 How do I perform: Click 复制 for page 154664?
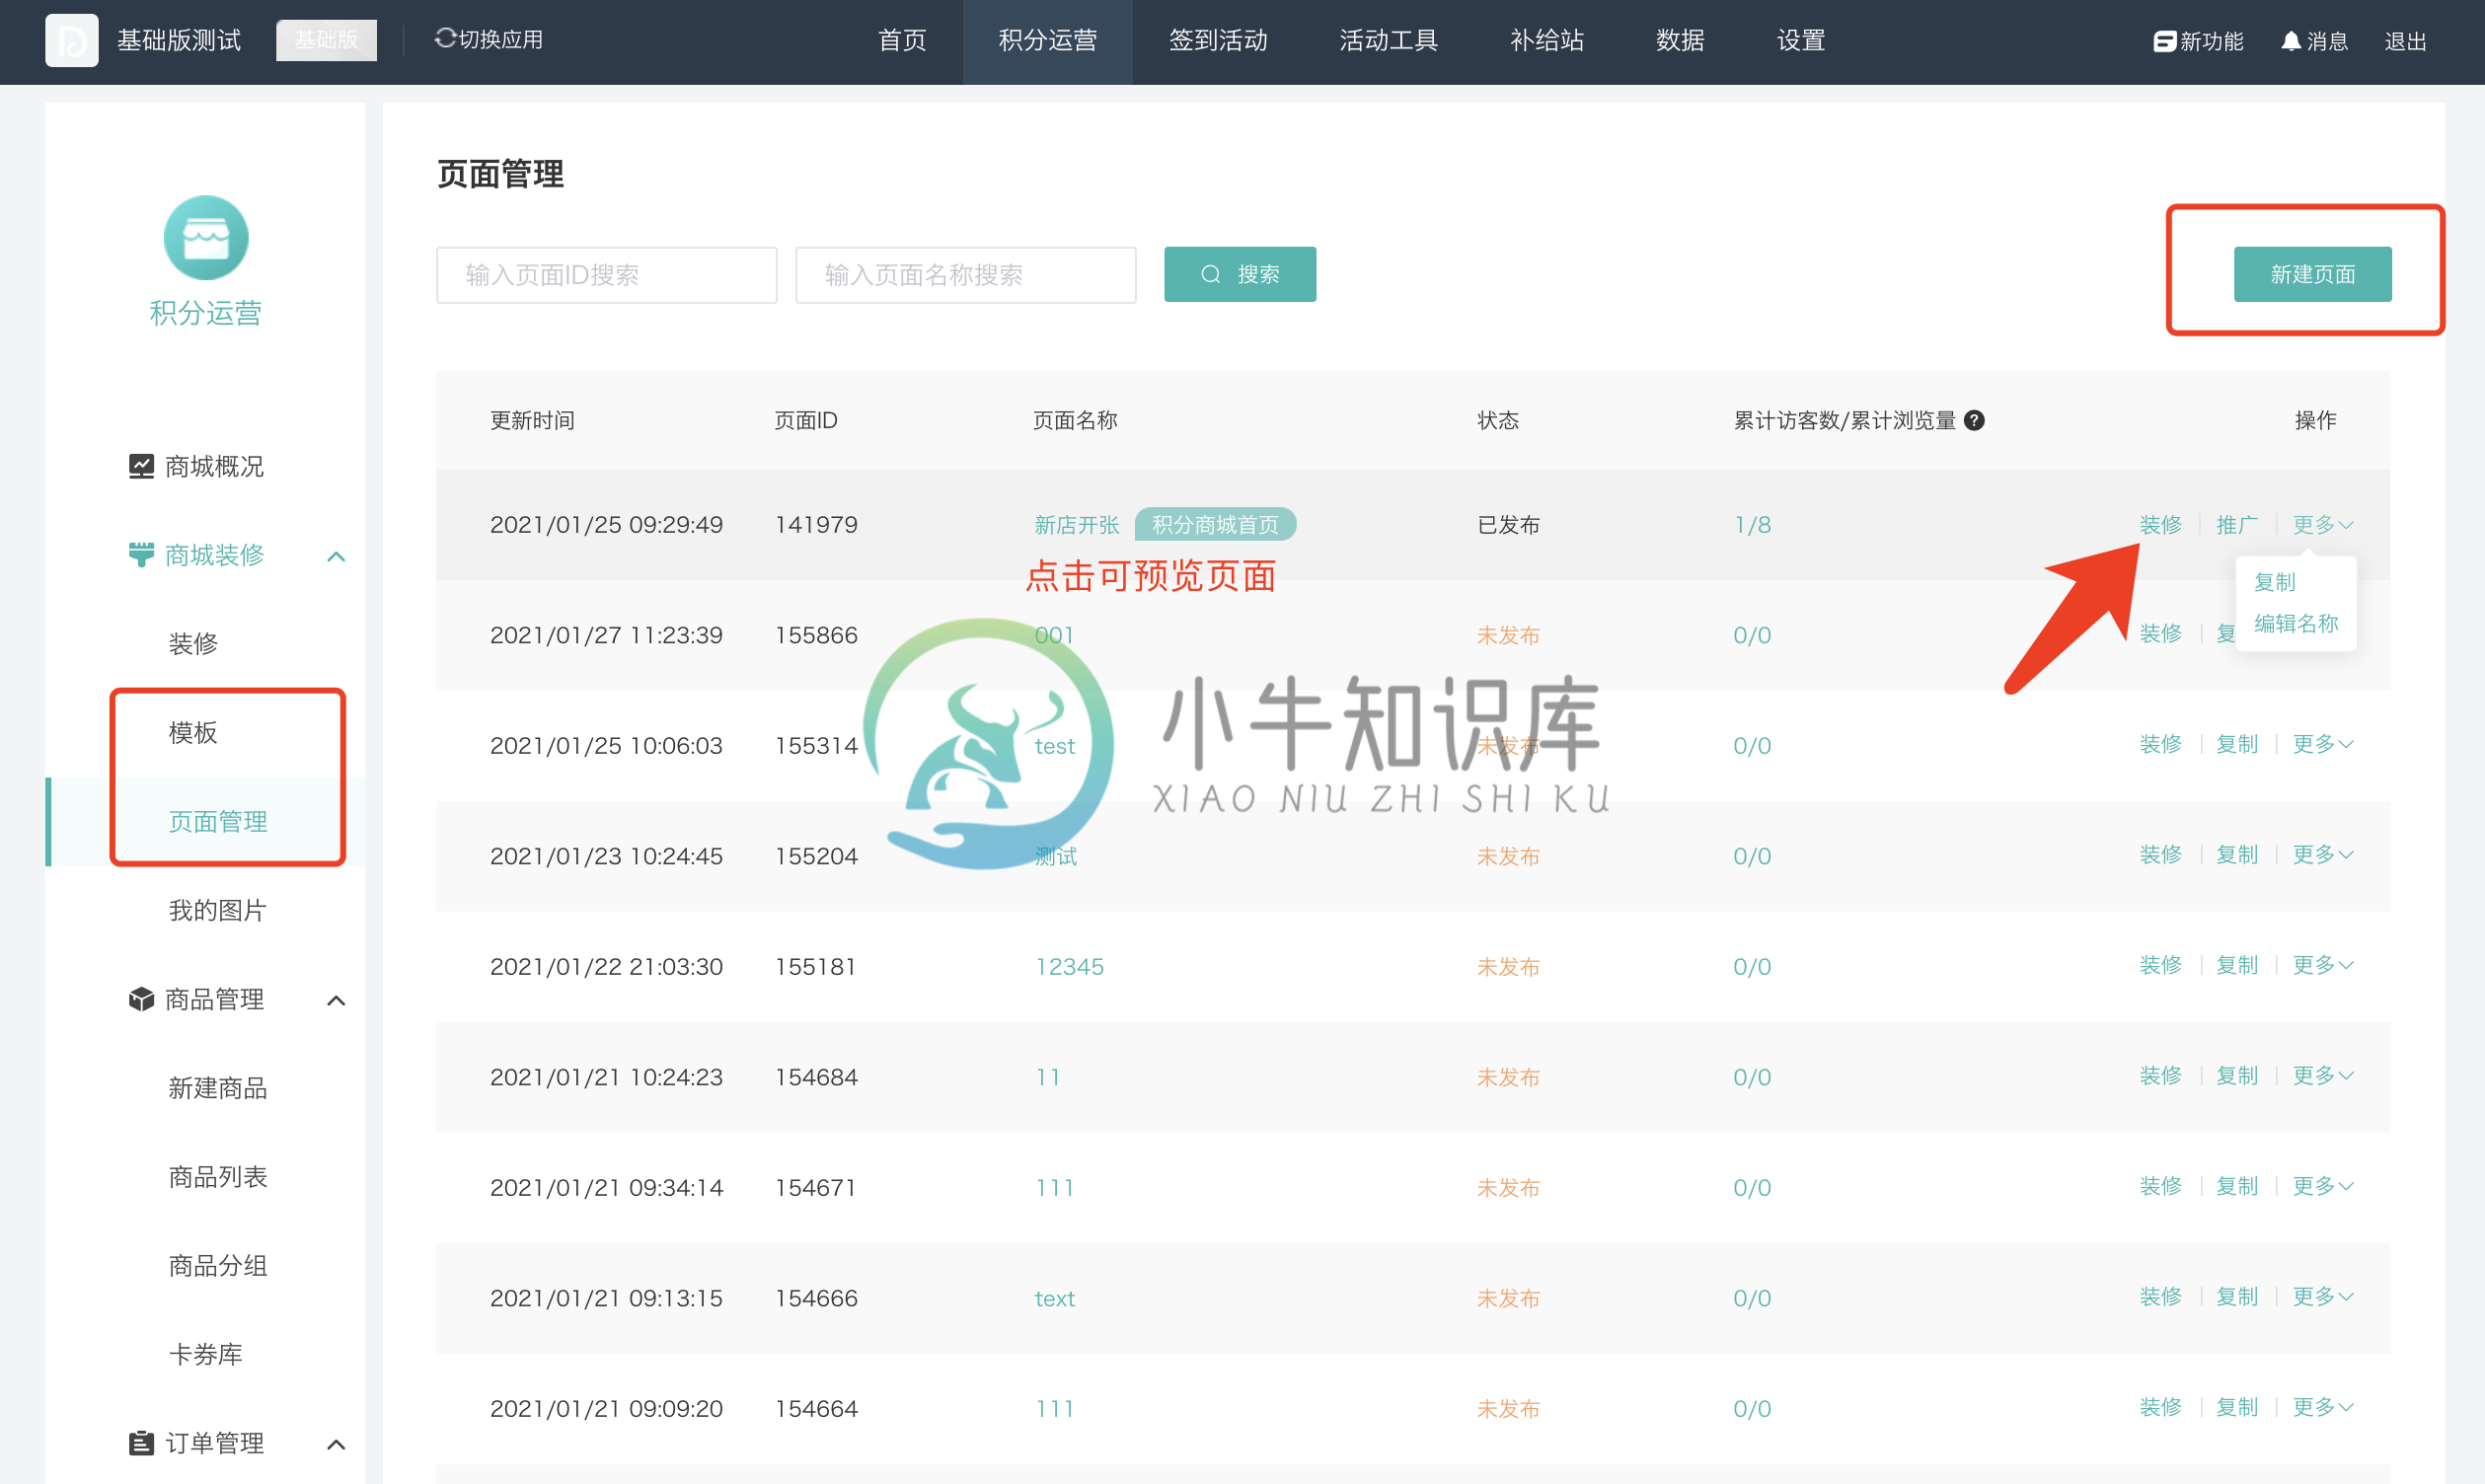pyautogui.click(x=2236, y=1407)
